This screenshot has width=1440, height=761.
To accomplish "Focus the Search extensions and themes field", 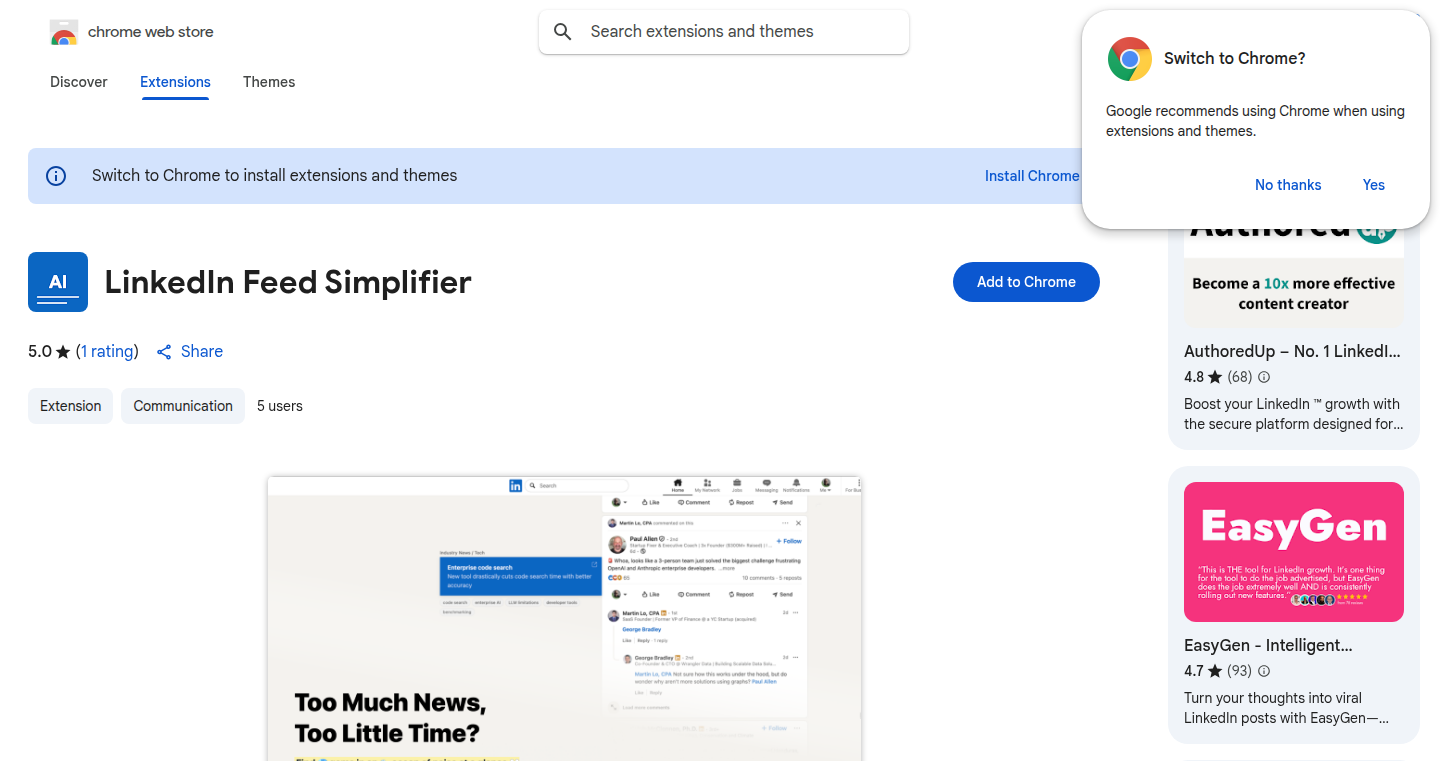I will [724, 32].
